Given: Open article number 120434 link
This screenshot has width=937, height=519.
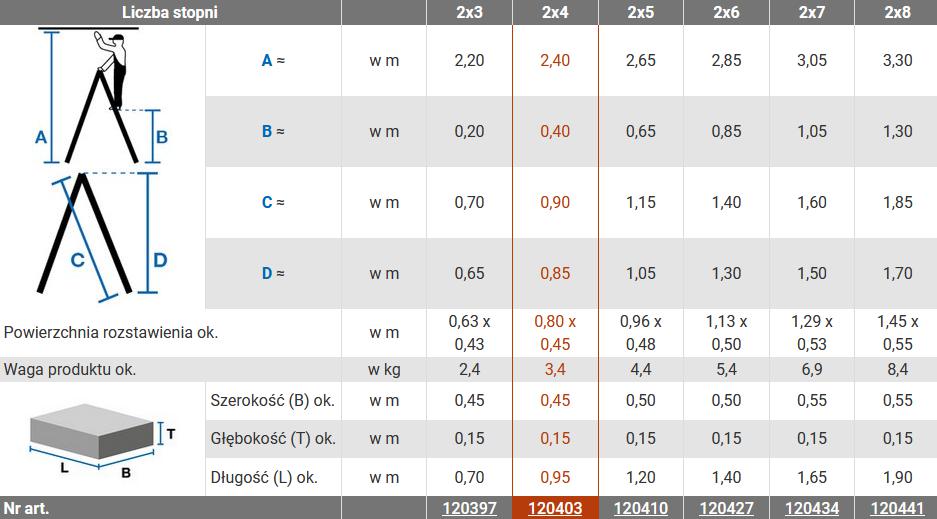Looking at the screenshot, I should [812, 508].
